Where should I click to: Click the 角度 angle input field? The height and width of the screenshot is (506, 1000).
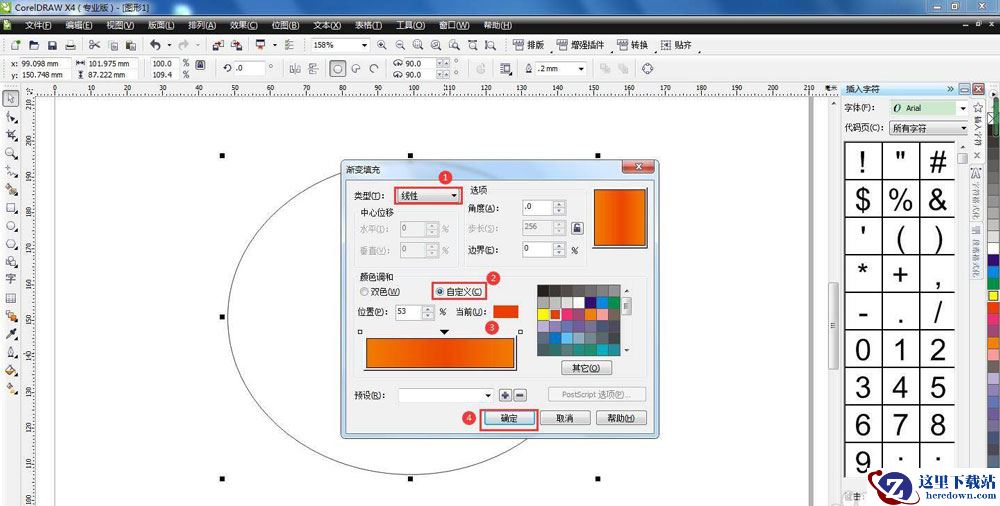[536, 208]
